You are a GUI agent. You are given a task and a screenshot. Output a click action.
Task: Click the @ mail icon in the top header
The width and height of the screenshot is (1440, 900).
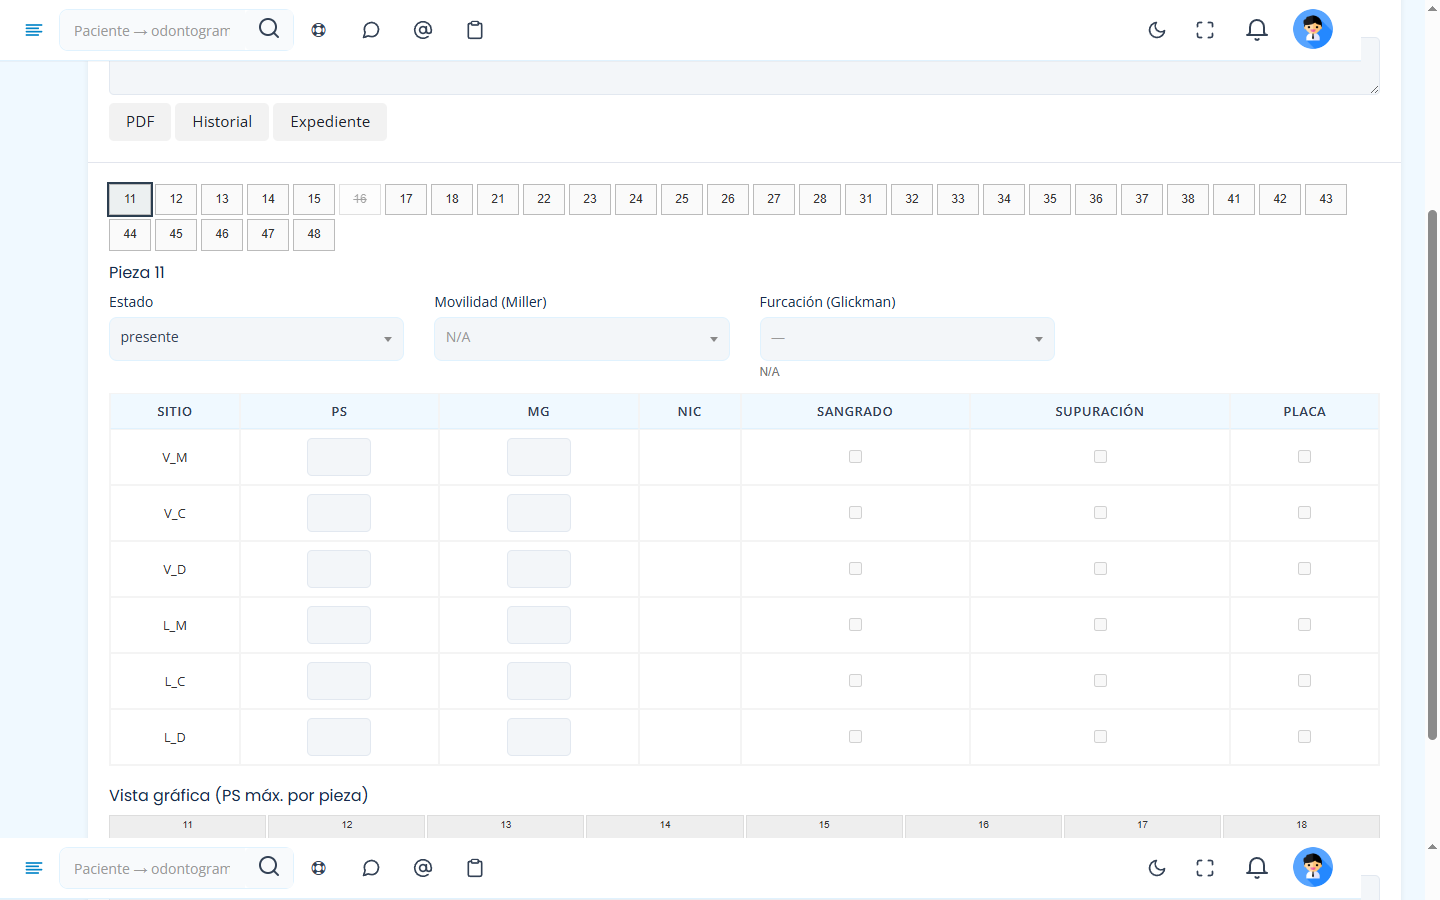tap(423, 30)
